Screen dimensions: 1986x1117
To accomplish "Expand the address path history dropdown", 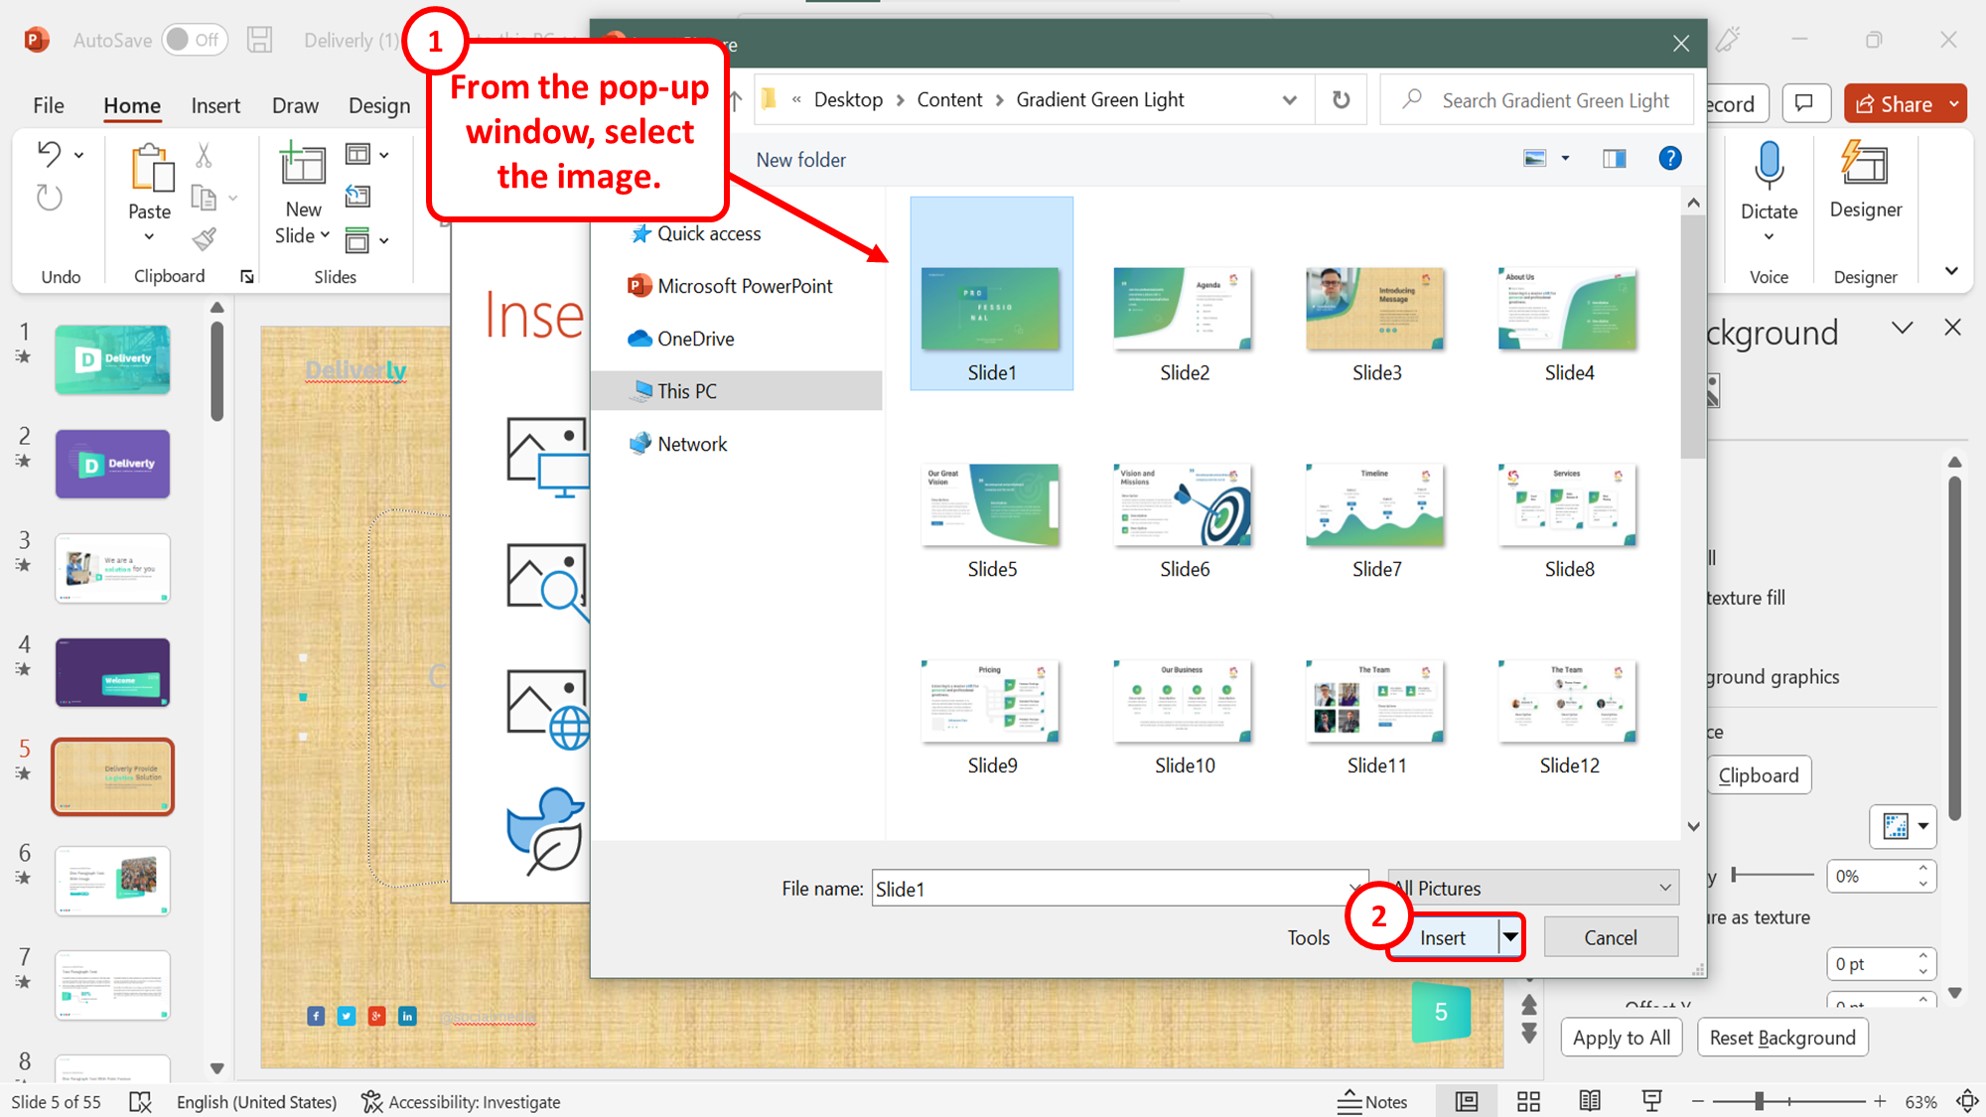I will coord(1289,100).
